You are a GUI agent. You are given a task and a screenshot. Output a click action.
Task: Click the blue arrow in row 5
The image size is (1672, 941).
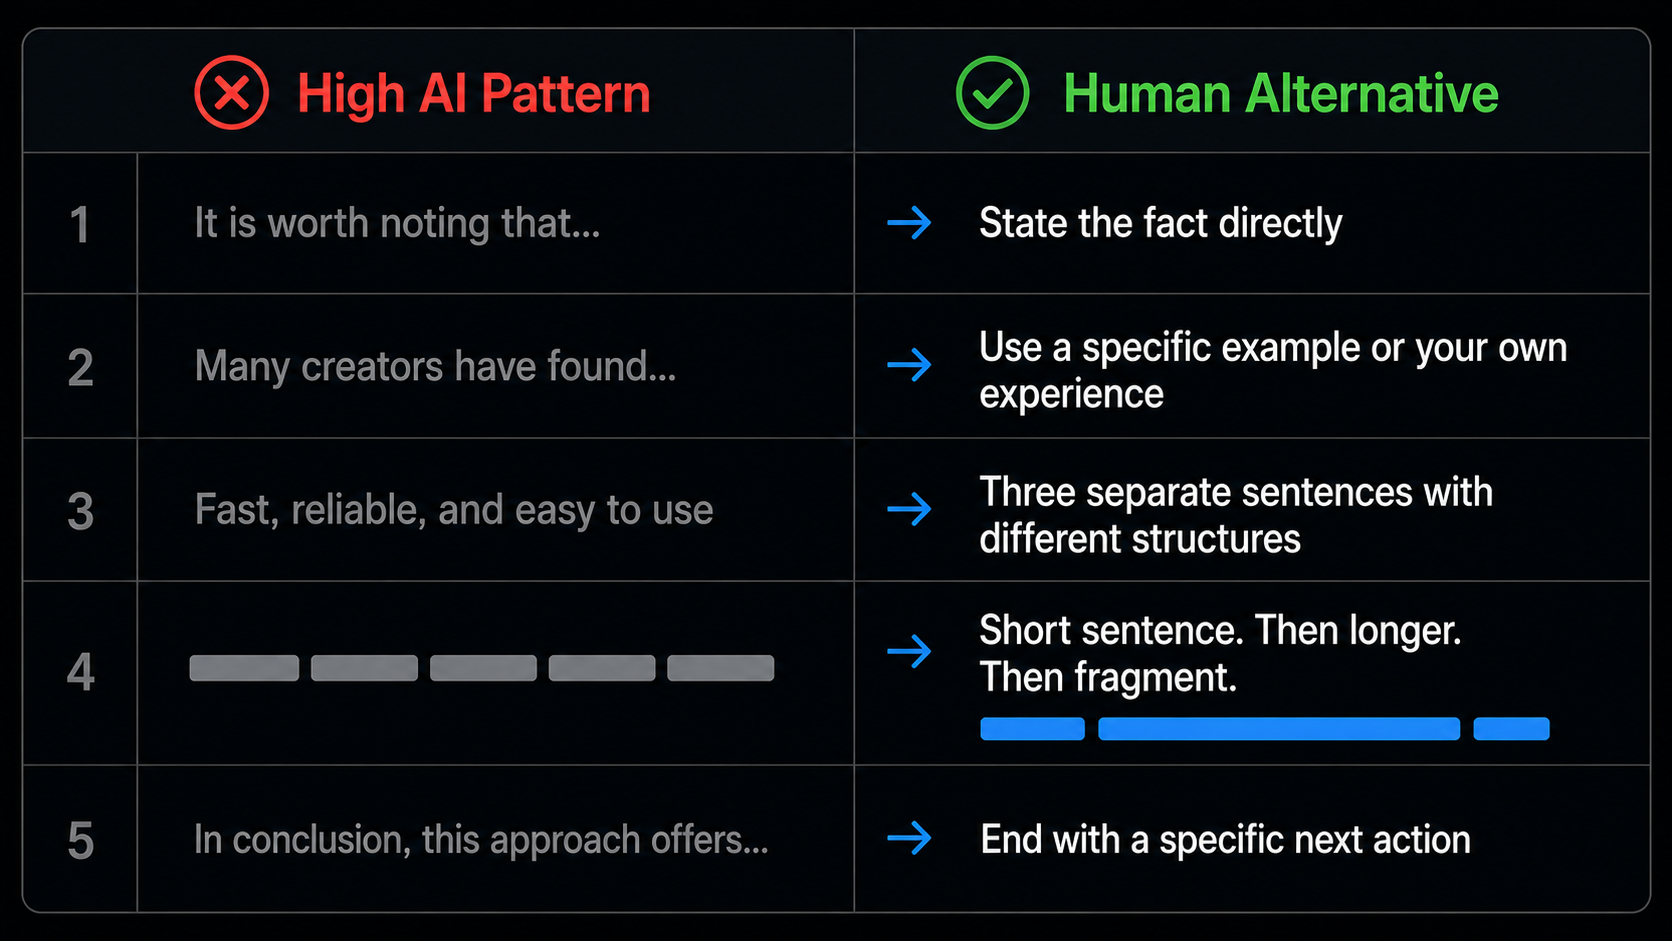coord(909,838)
